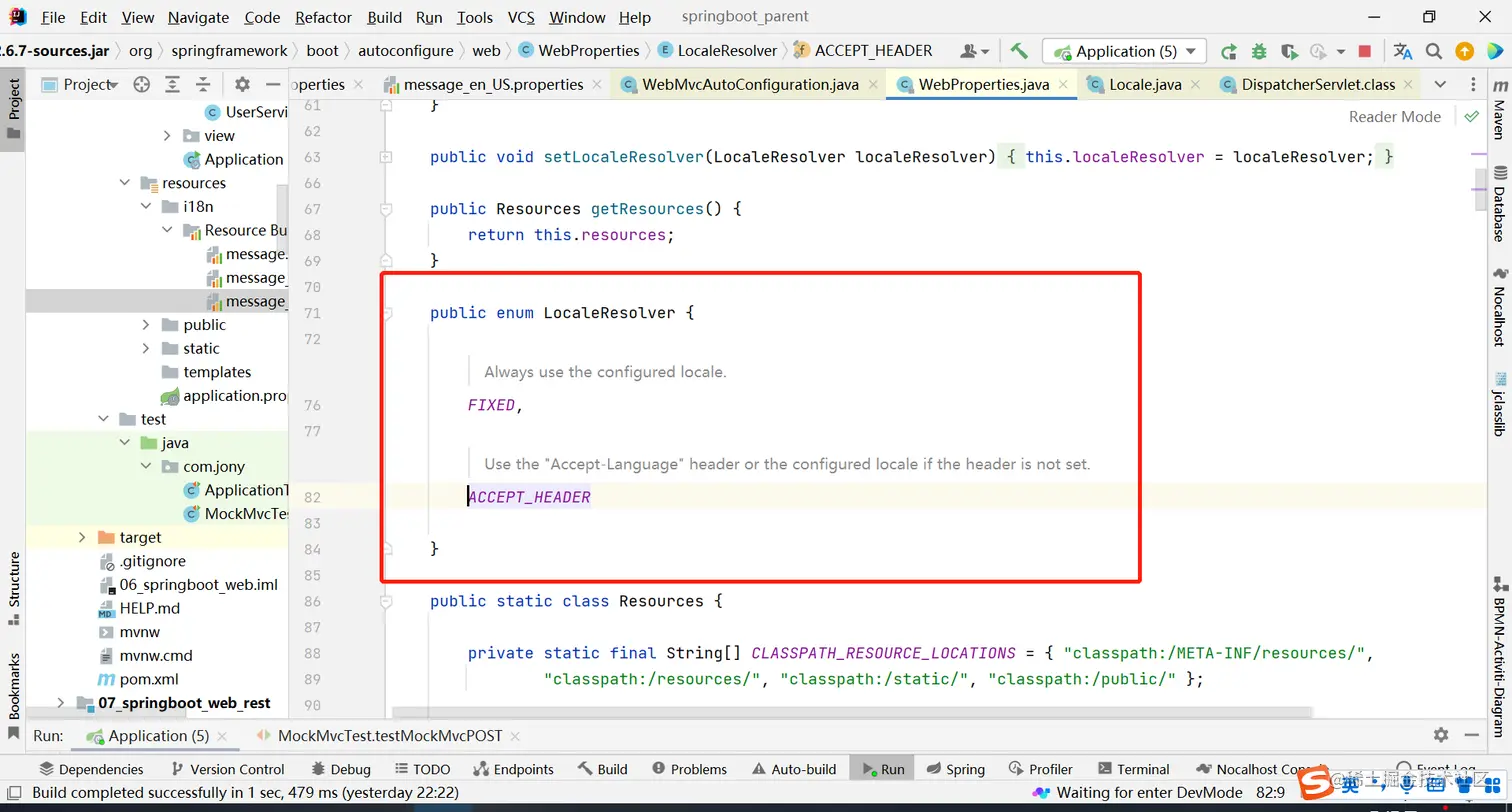This screenshot has width=1512, height=812.
Task: Open the Dependencies tool window
Action: click(91, 769)
